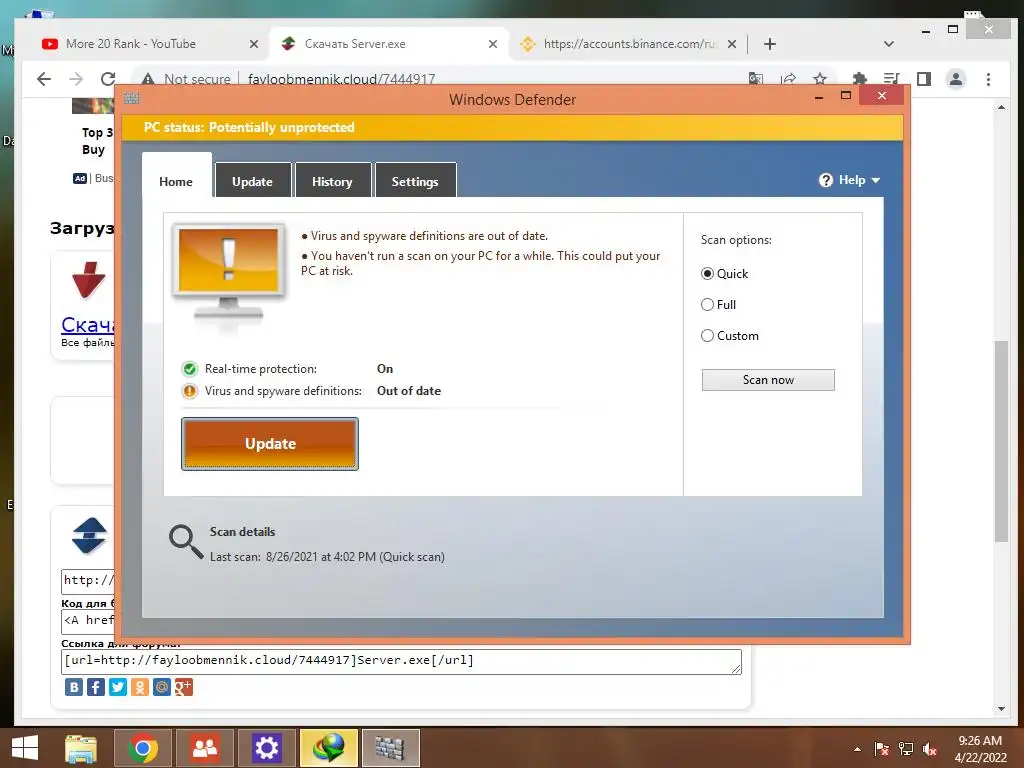Click the warning monitor status icon
Viewport: 1024px width, 768px height.
click(229, 274)
